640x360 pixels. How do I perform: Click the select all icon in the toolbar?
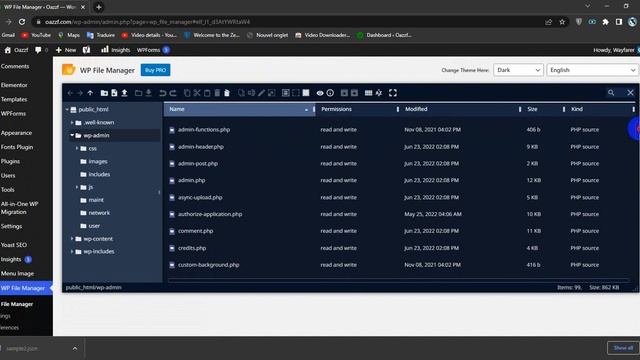[x=286, y=93]
